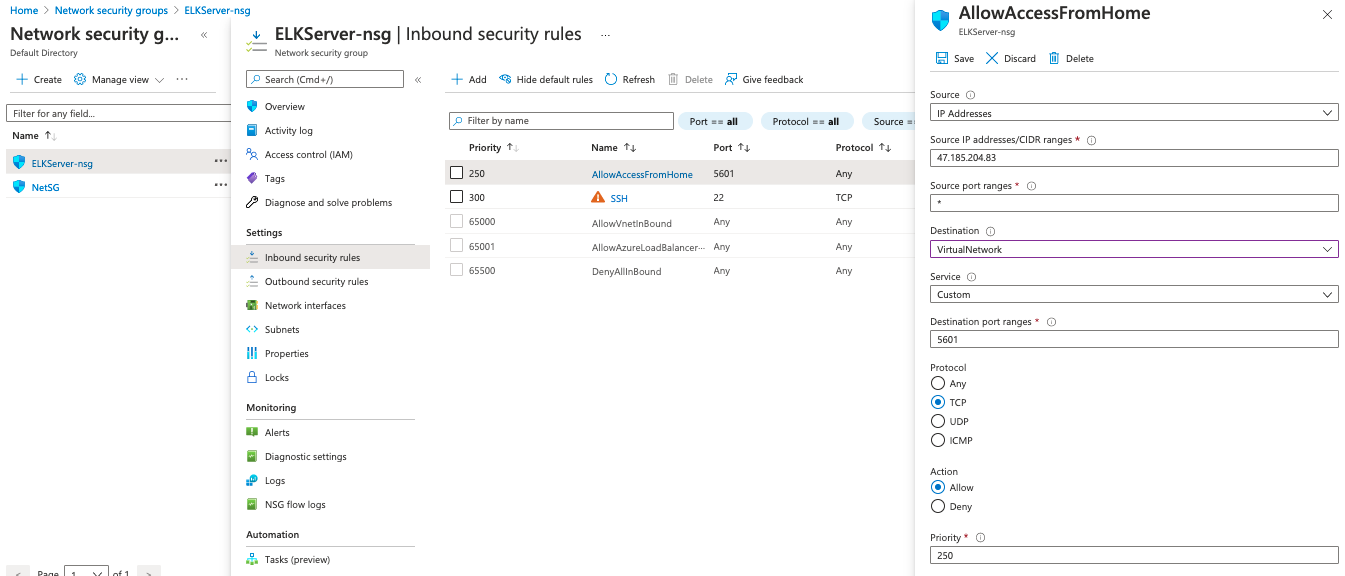1345x576 pixels.
Task: Add a new inbound rule
Action: pyautogui.click(x=468, y=79)
